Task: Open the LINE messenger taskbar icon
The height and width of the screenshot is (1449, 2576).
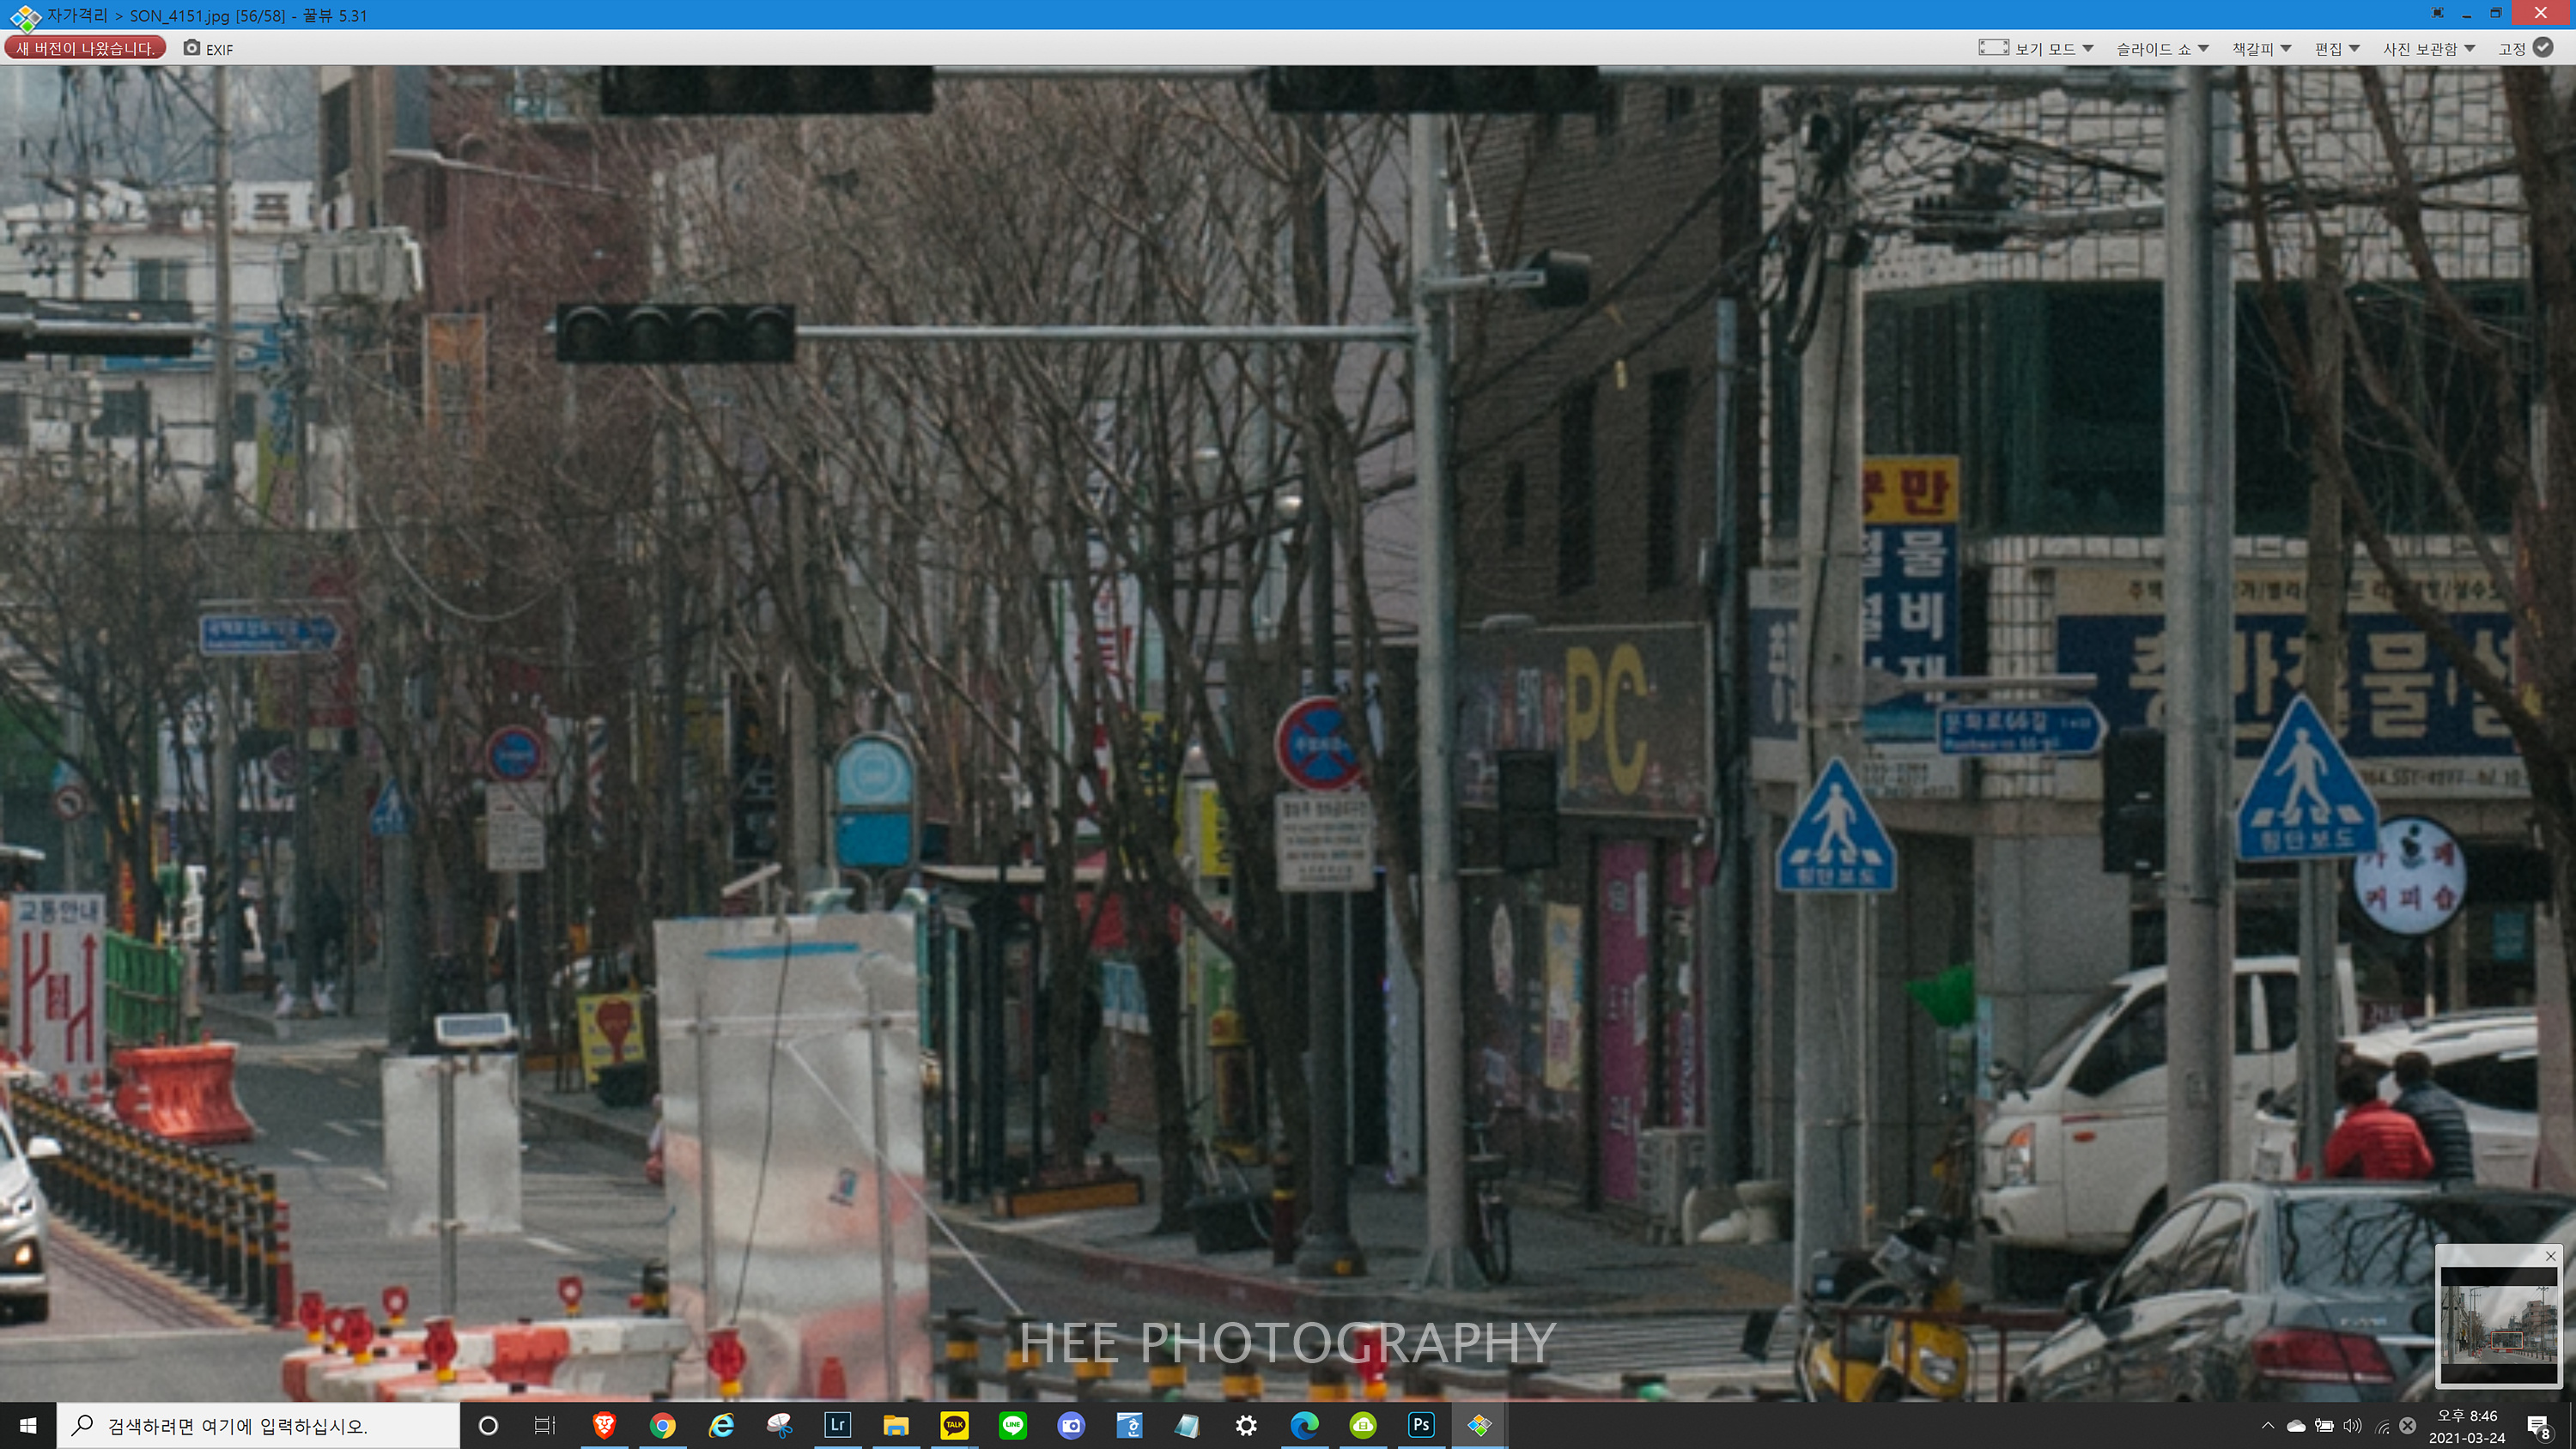Action: pos(1012,1425)
